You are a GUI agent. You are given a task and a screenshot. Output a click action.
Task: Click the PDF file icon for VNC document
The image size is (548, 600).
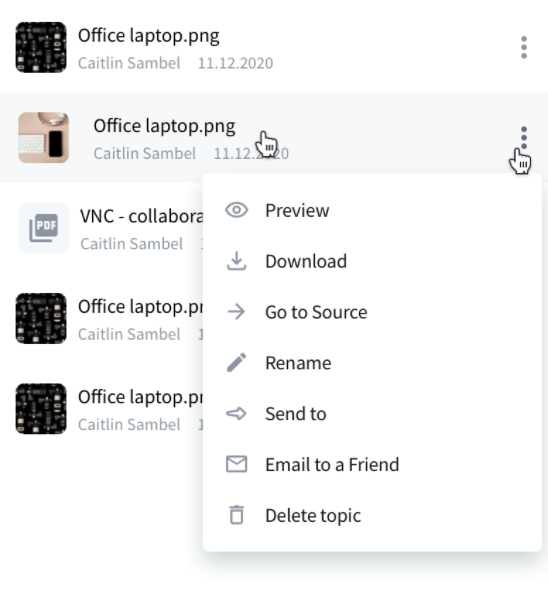pos(44,228)
